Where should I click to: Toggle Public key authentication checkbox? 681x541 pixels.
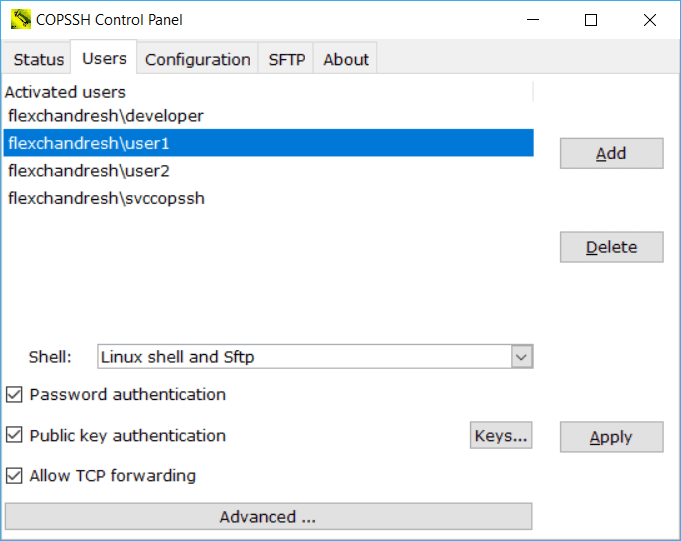(x=14, y=435)
